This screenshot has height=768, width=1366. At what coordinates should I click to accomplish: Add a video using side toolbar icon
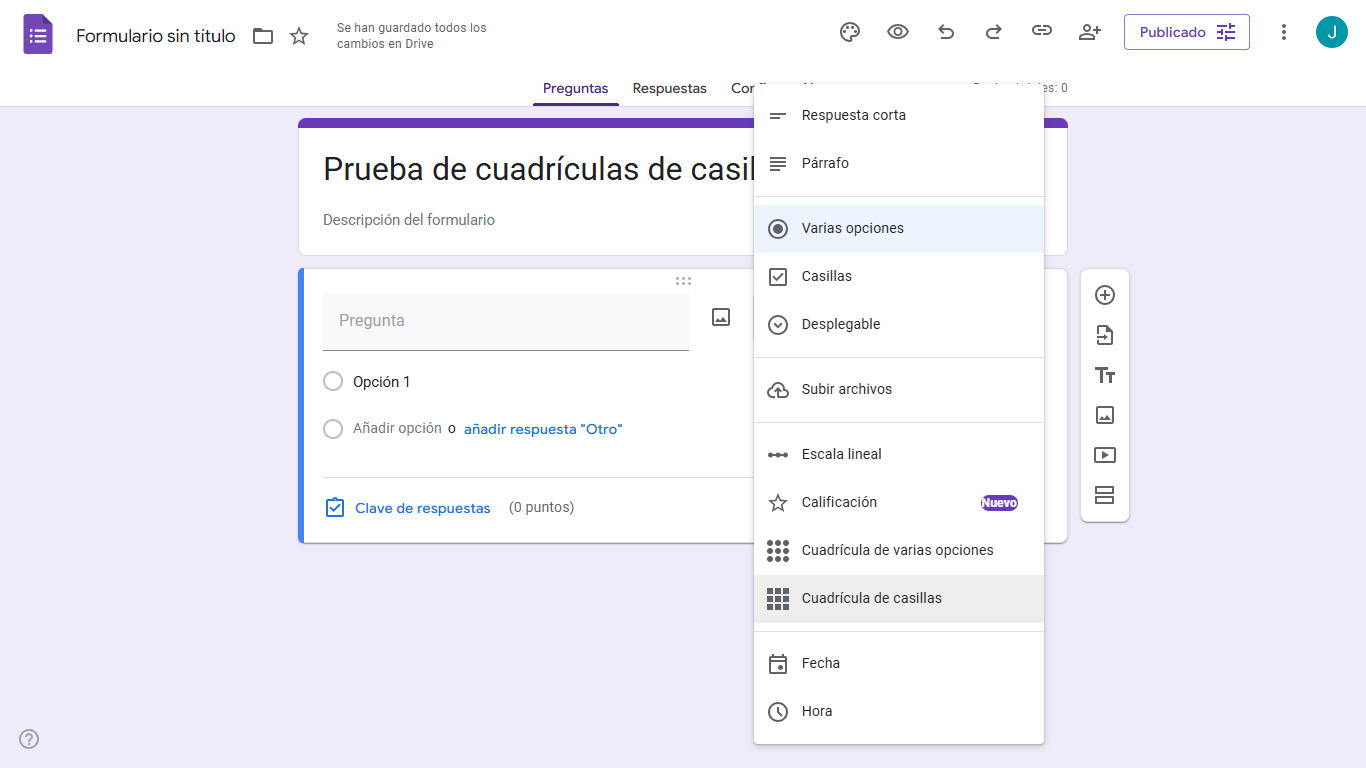[x=1105, y=455]
